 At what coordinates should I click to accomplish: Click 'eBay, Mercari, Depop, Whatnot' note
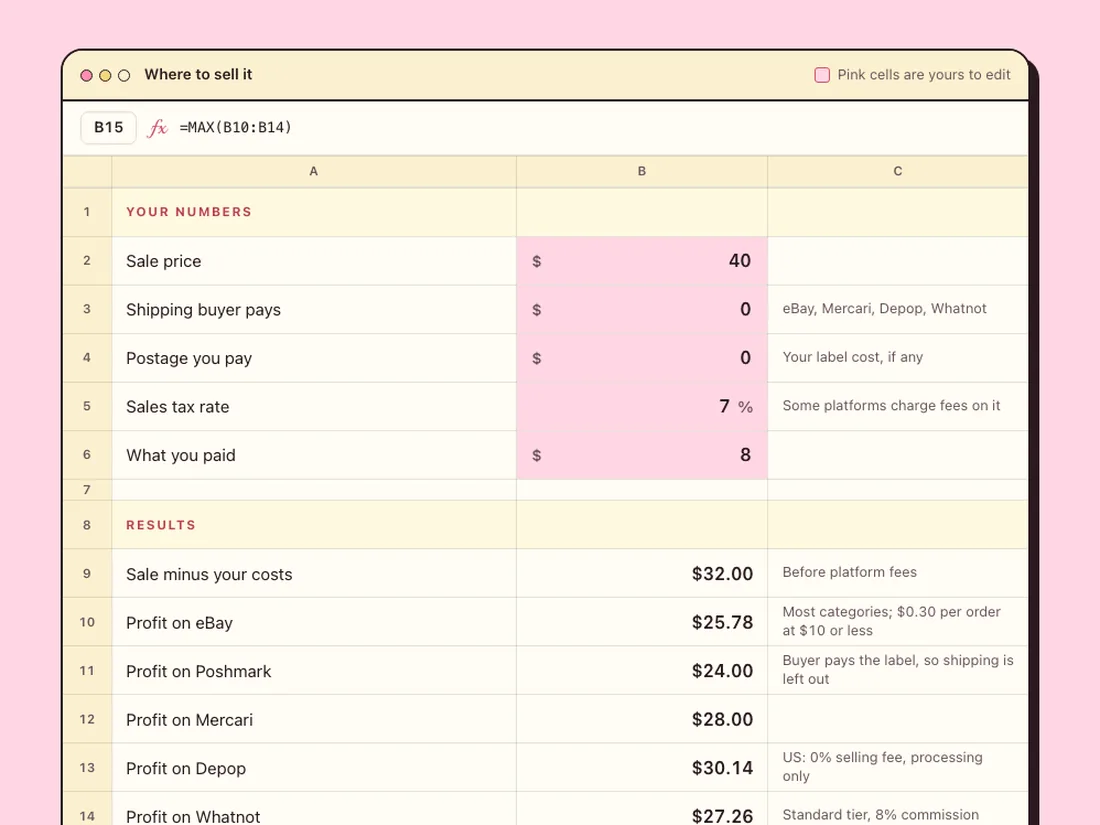click(885, 309)
